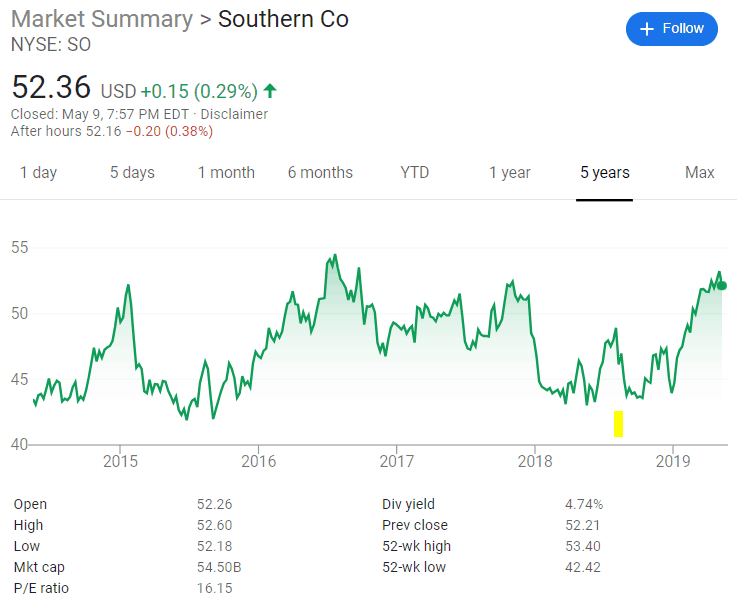Click the 2015 x-axis year label
Image resolution: width=737 pixels, height=603 pixels.
point(120,461)
